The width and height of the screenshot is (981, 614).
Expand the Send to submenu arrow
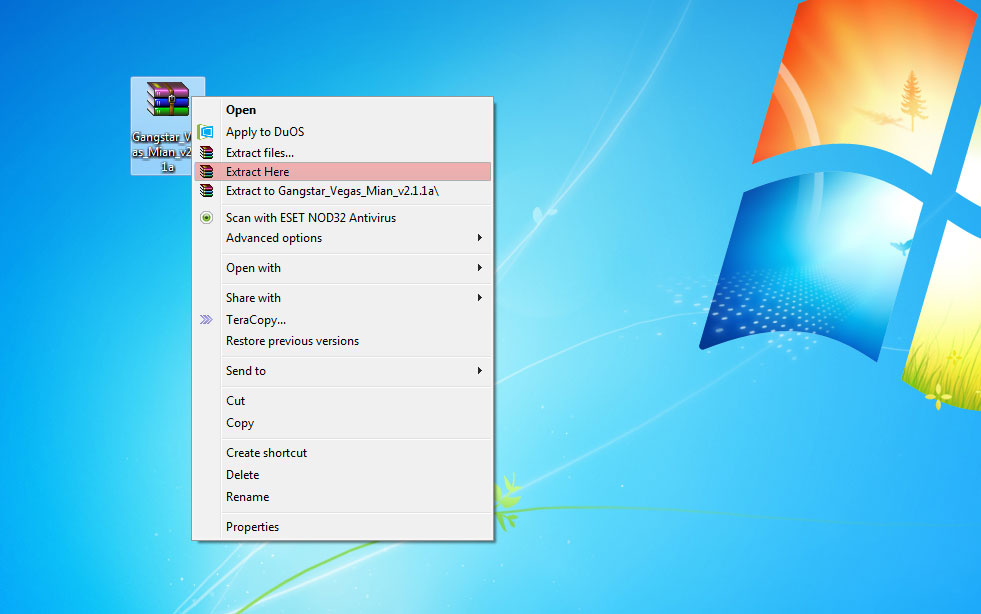pos(480,371)
